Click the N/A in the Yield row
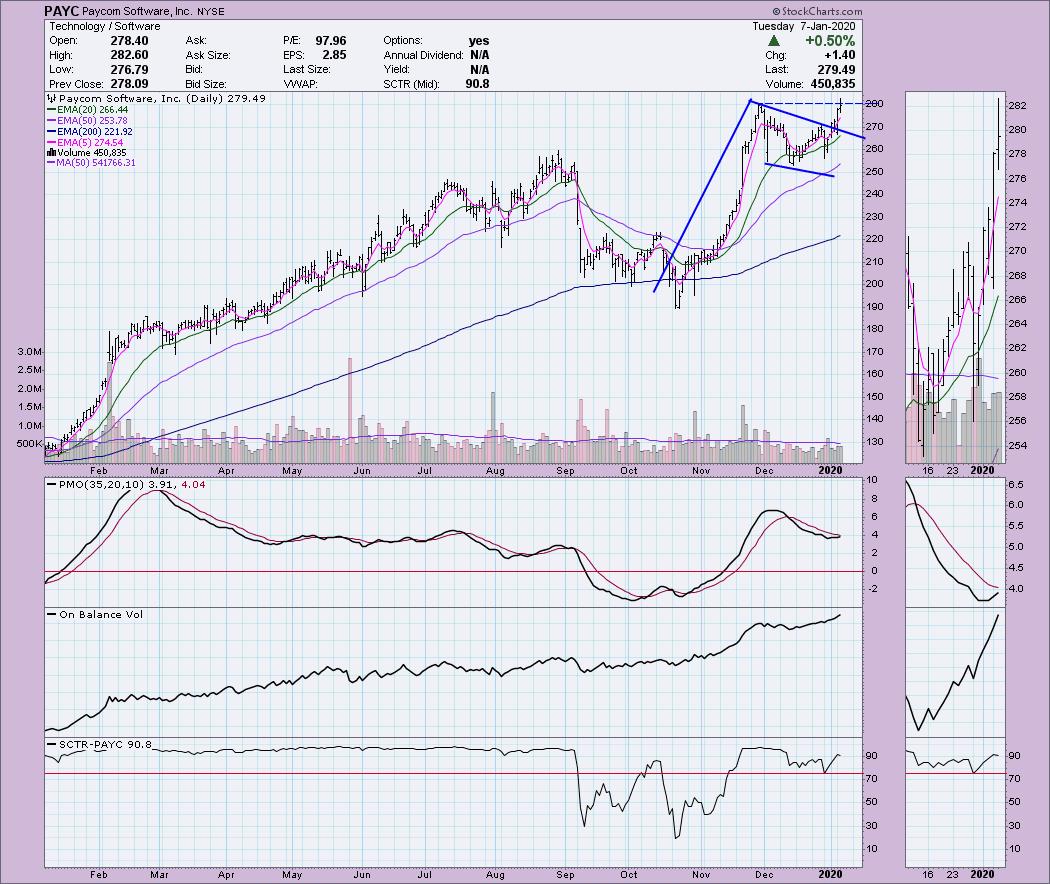The width and height of the screenshot is (1050, 884). 479,70
